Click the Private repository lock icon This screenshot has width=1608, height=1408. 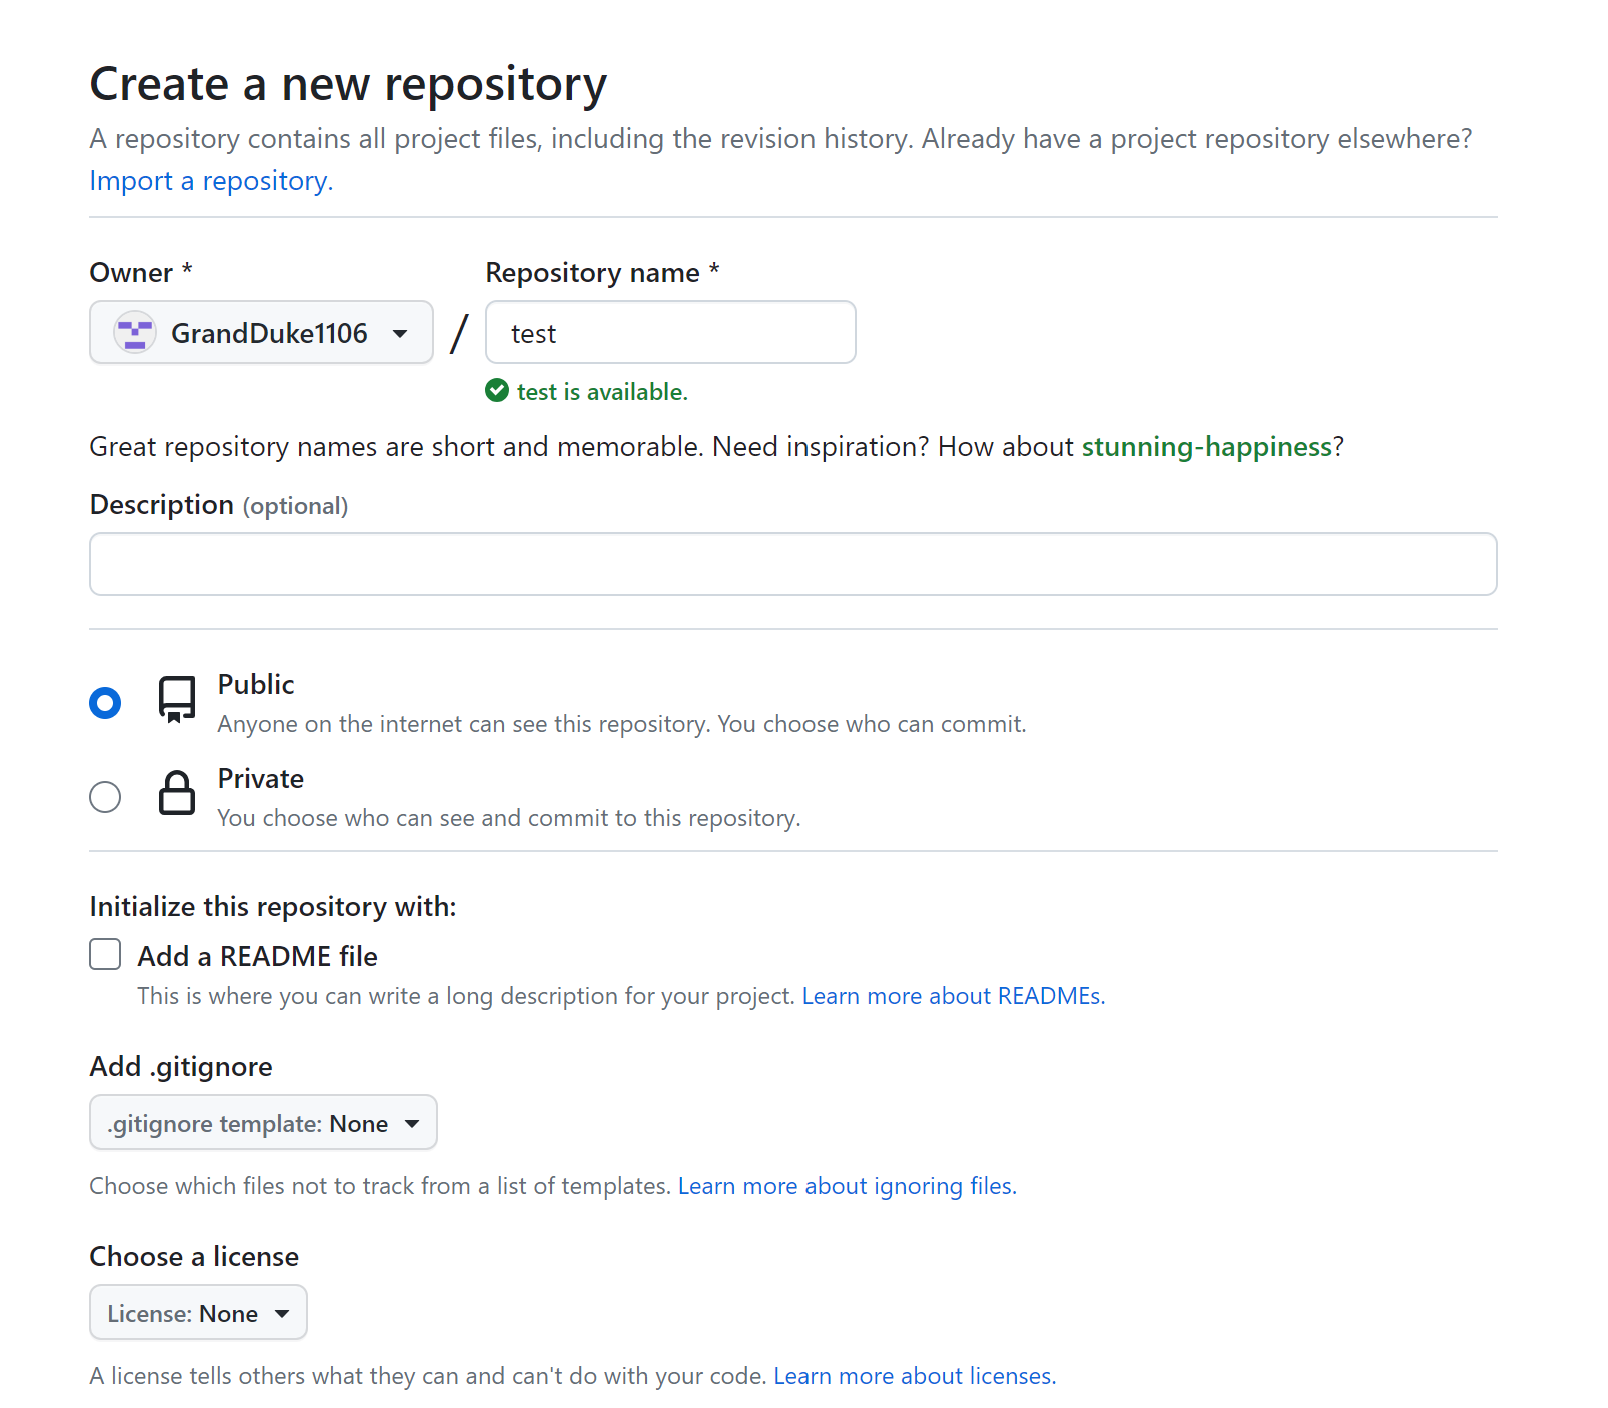(x=177, y=793)
